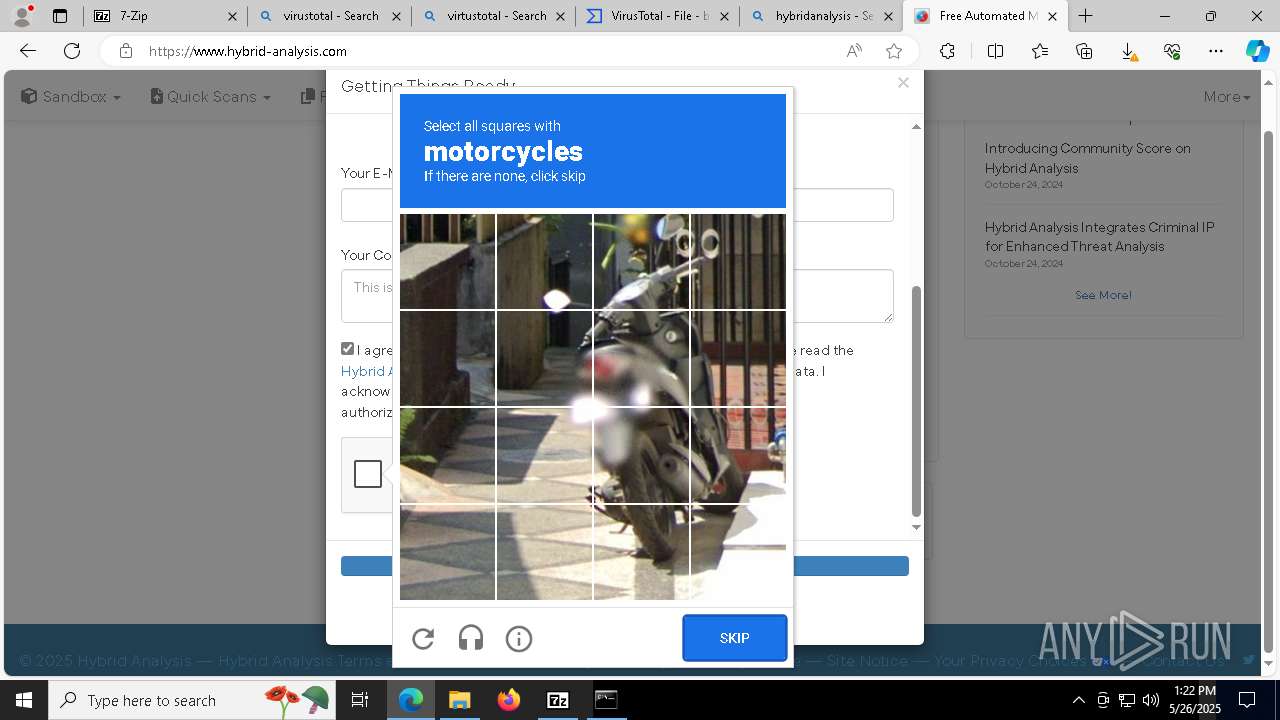
Task: Switch to first virustotal Search tab
Action: pos(330,16)
